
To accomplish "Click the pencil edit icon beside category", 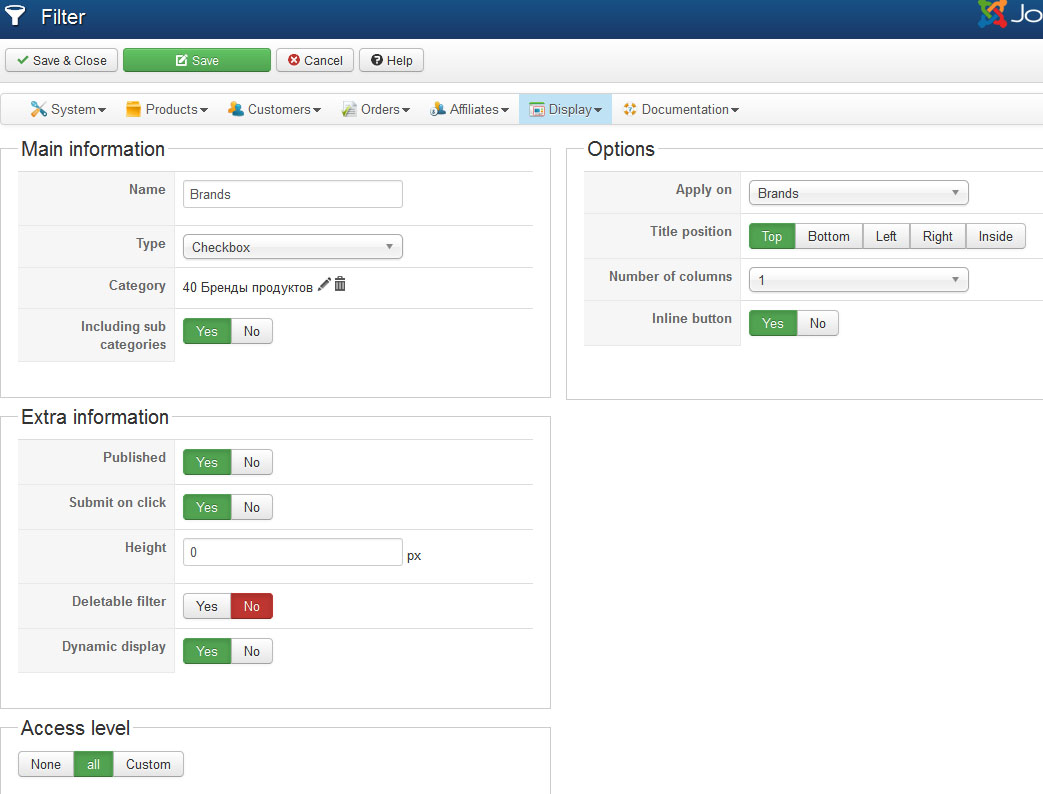I will 324,285.
